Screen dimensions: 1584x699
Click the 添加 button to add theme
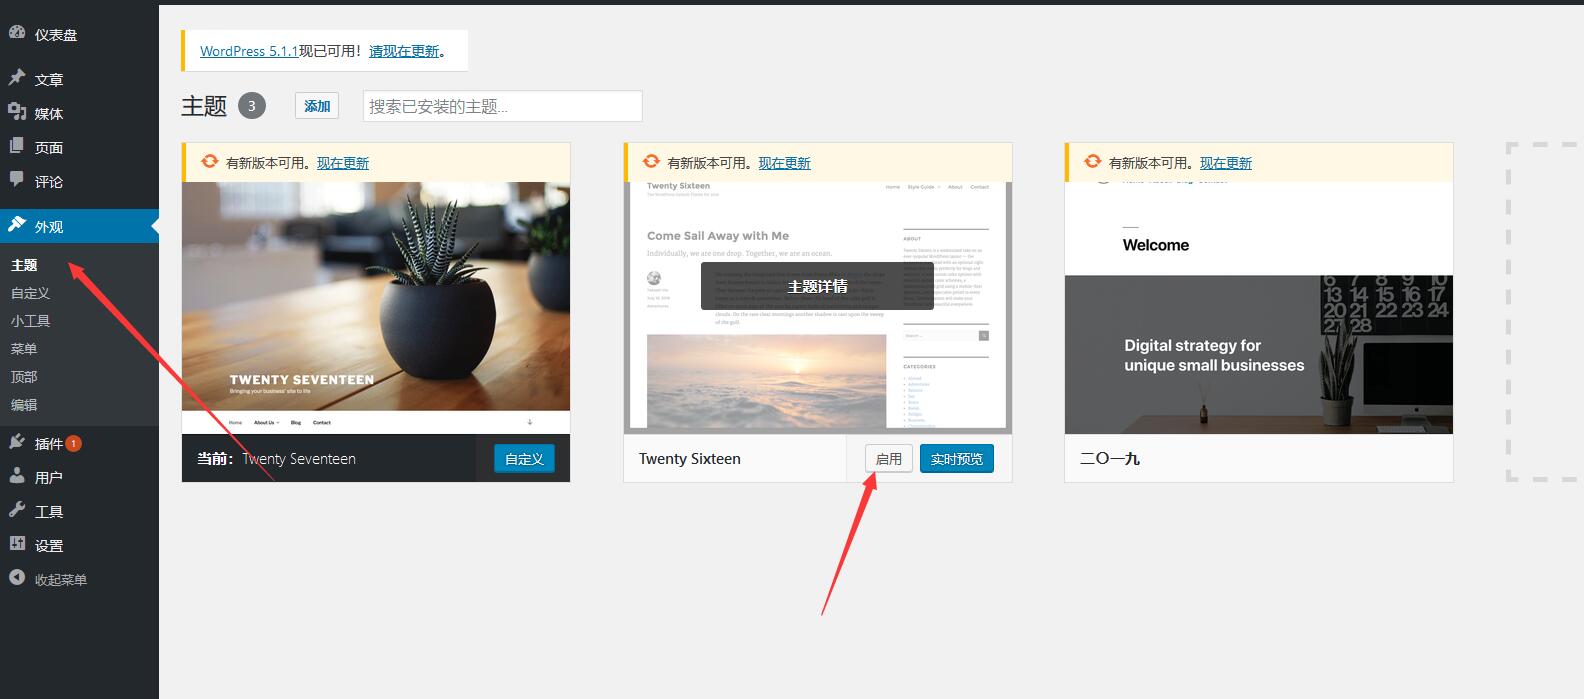click(x=317, y=106)
